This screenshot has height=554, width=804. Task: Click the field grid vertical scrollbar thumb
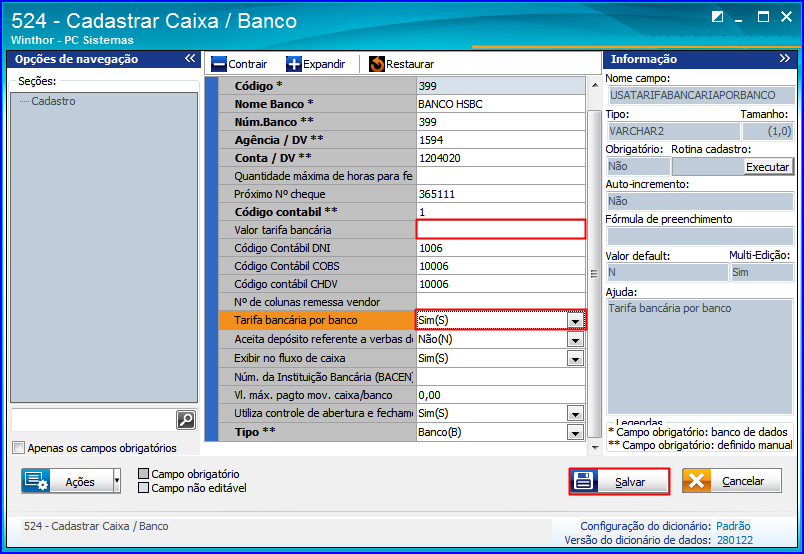coord(594,273)
